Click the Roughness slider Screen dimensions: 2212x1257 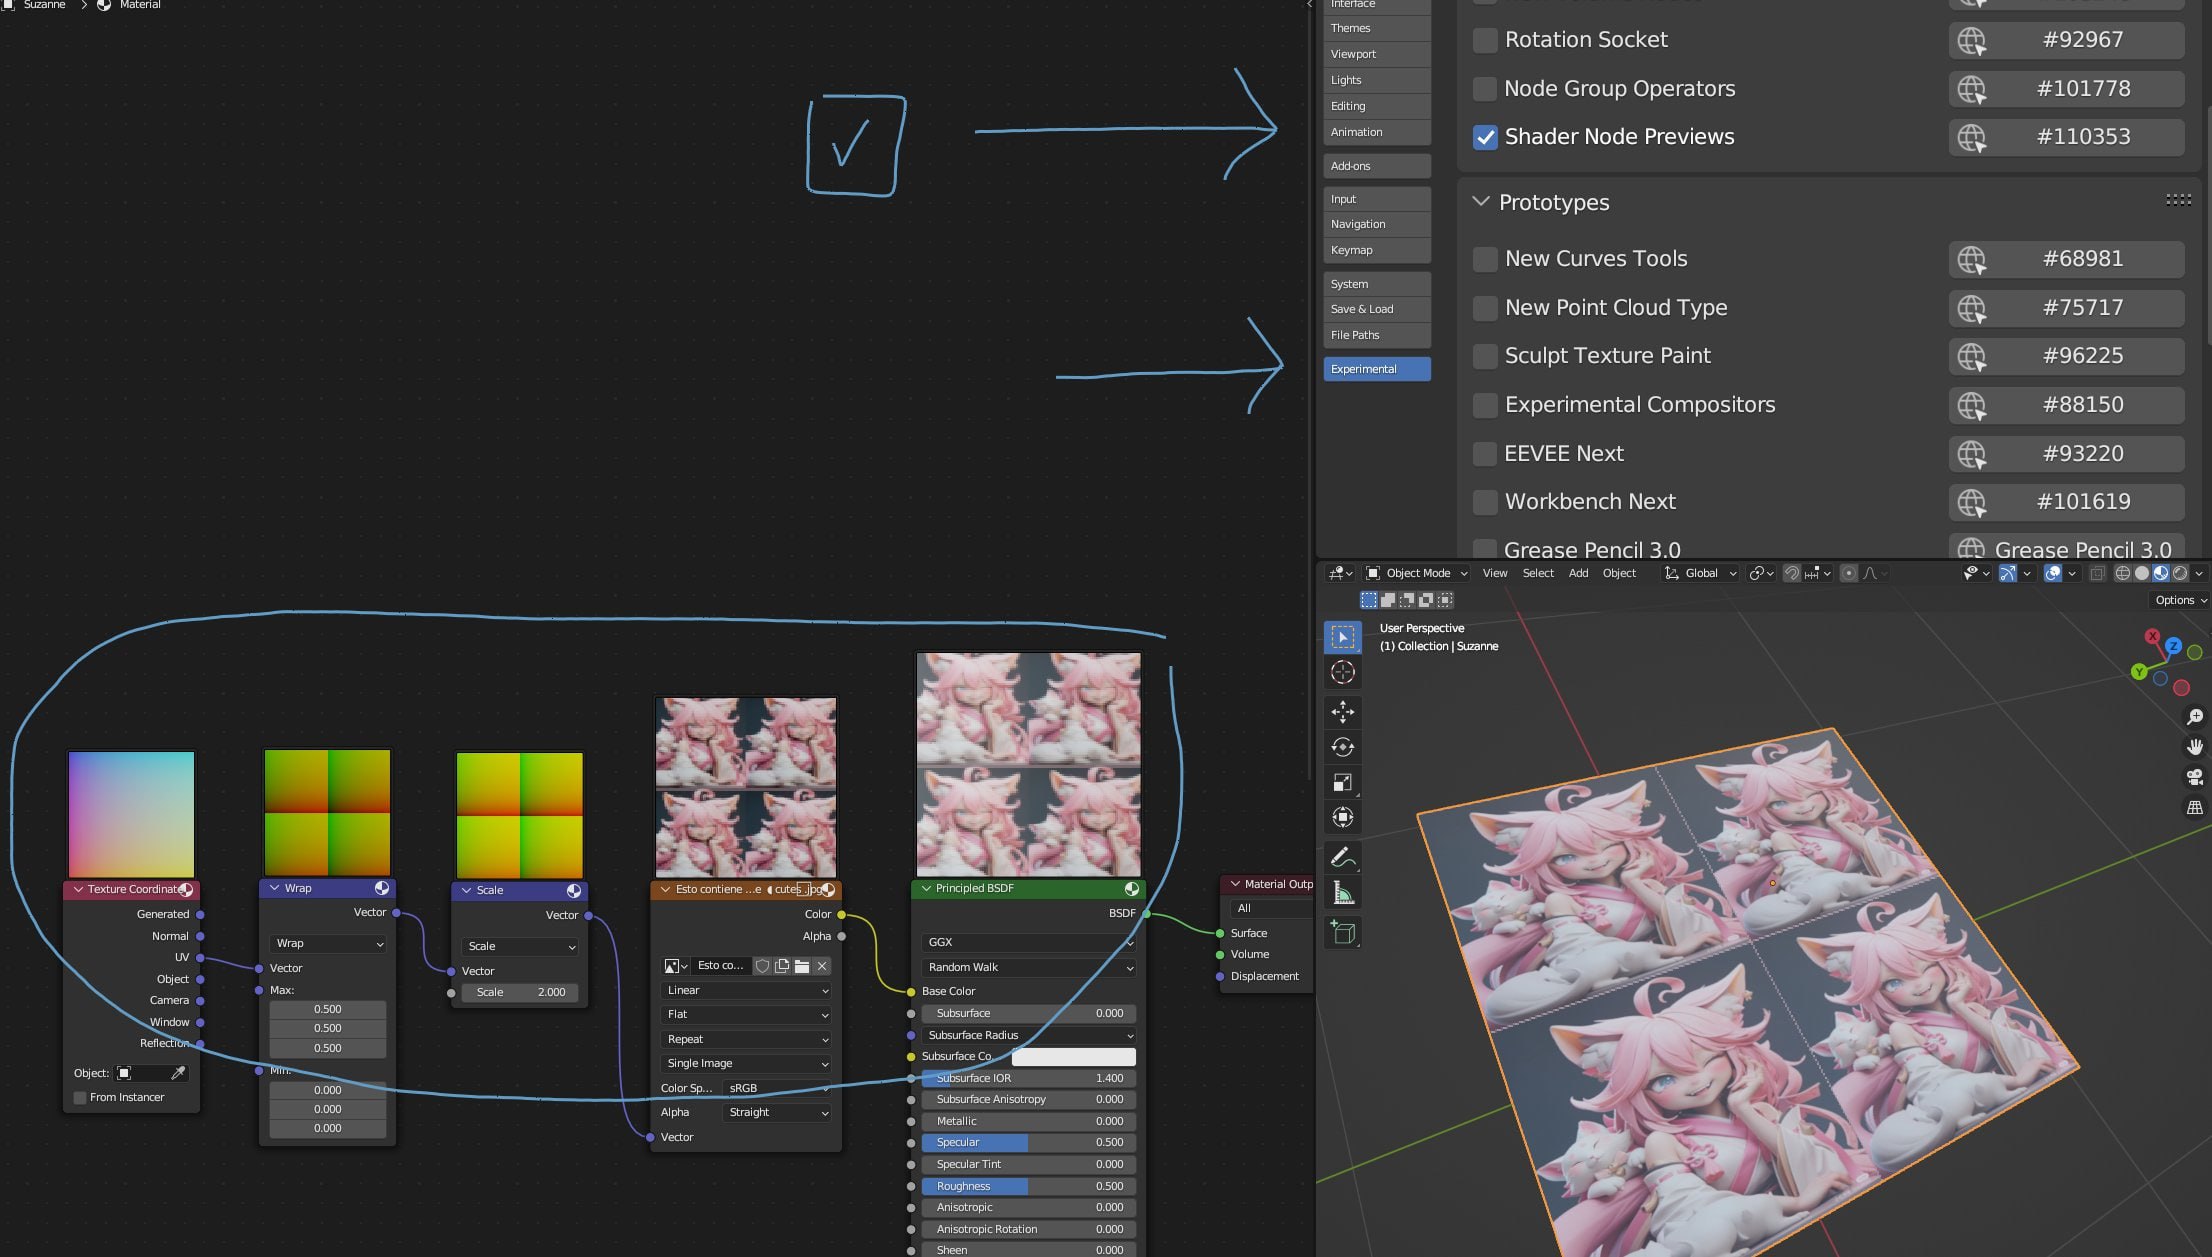click(x=1028, y=1187)
